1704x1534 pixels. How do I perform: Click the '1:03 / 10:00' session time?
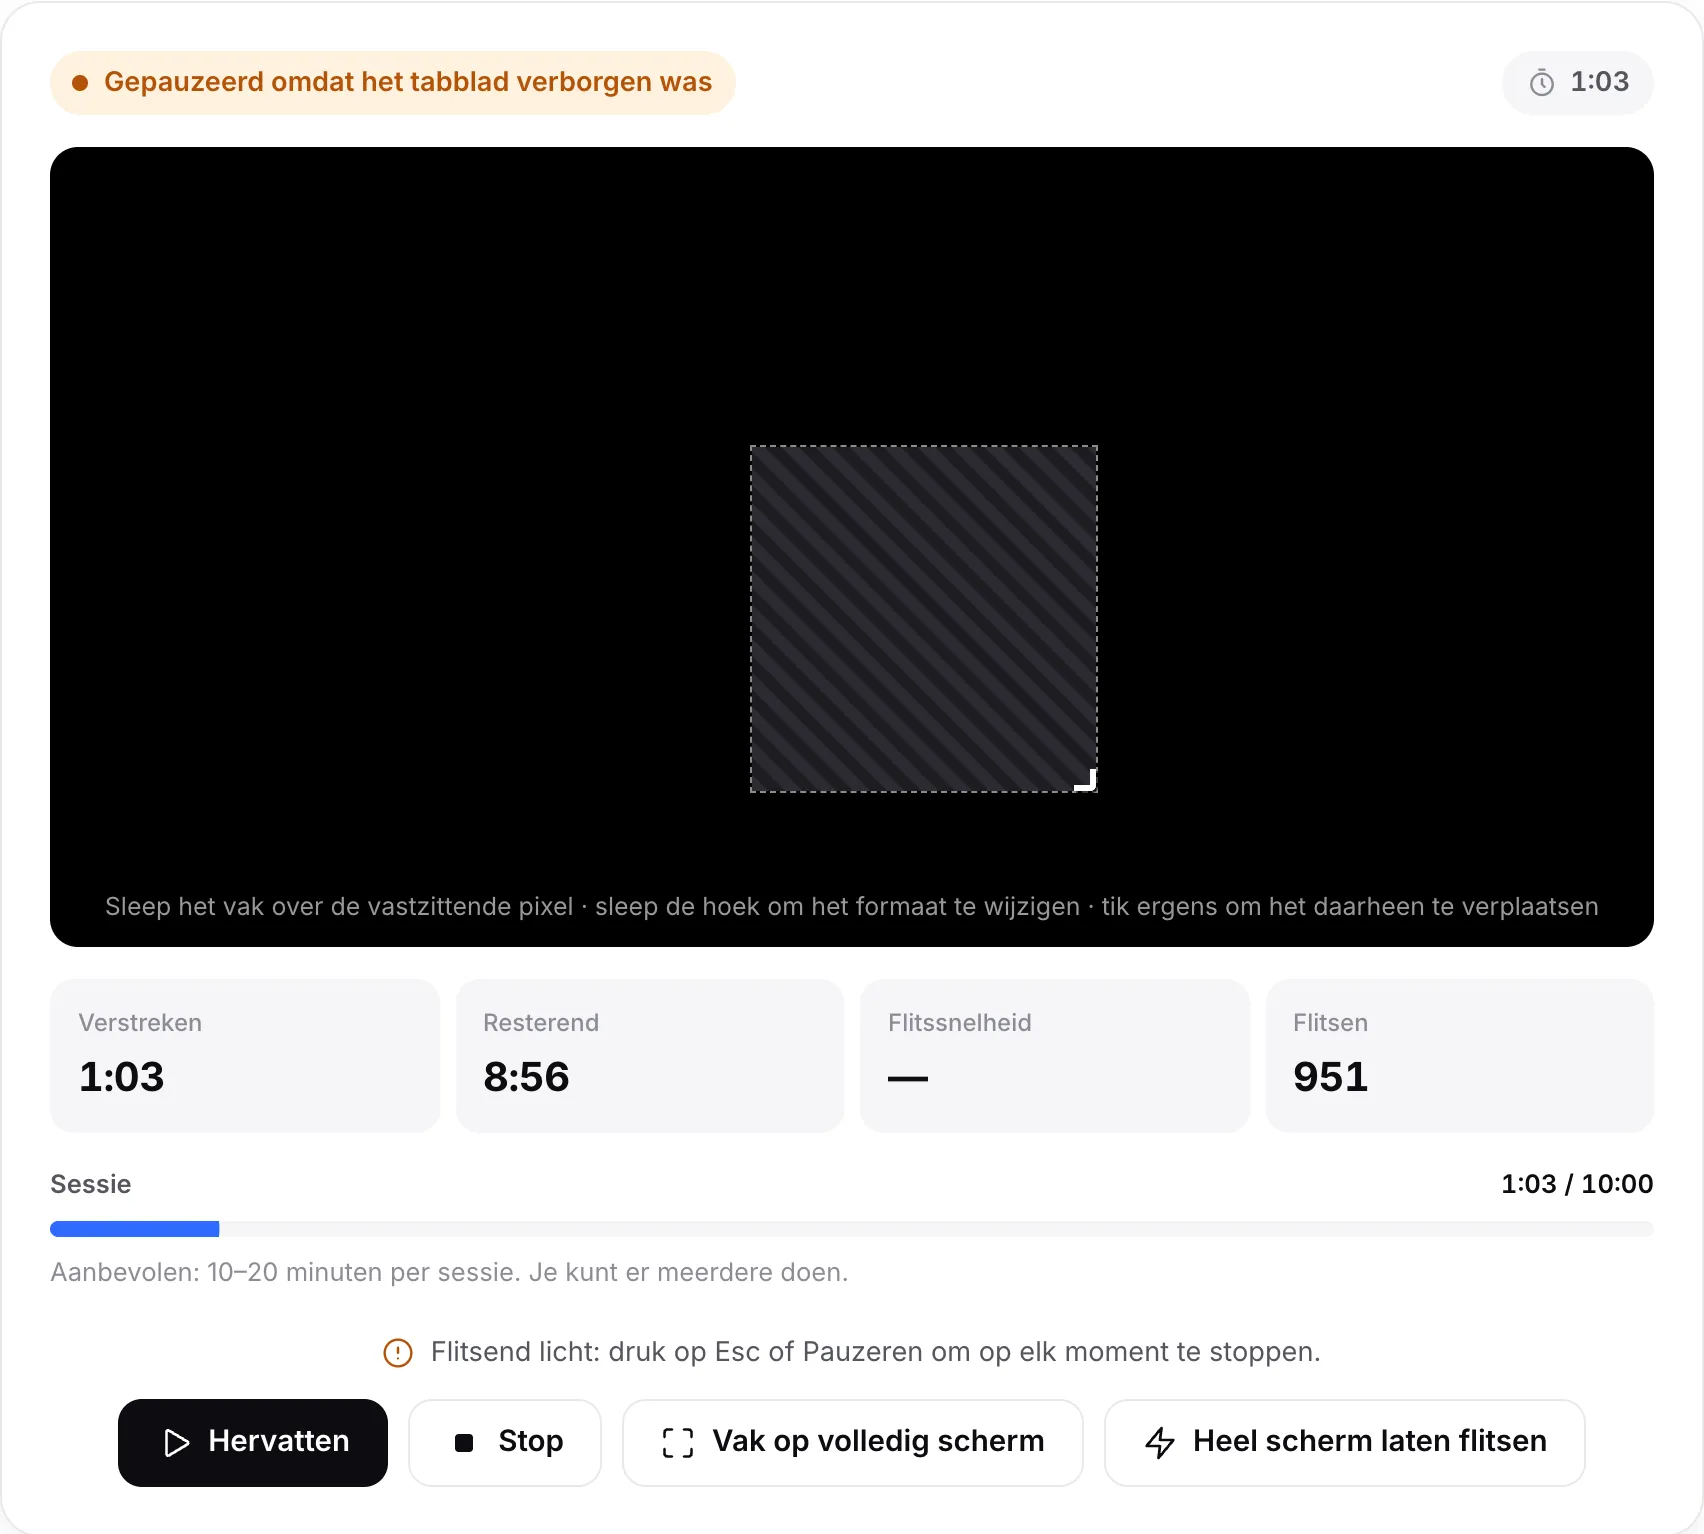pyautogui.click(x=1577, y=1184)
